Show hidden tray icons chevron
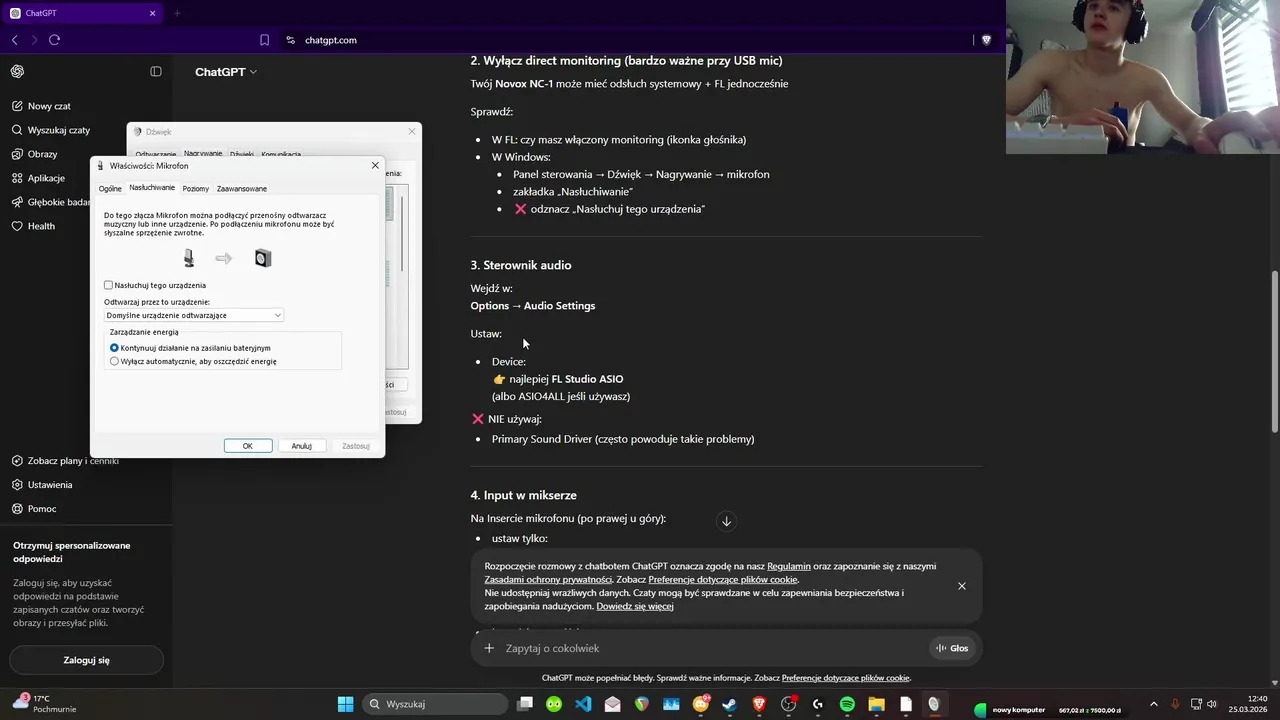 1153,704
